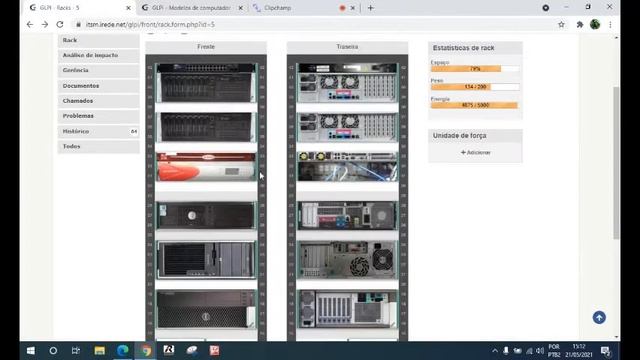
Task: Click the Espaço 79% progress bar
Action: point(475,69)
